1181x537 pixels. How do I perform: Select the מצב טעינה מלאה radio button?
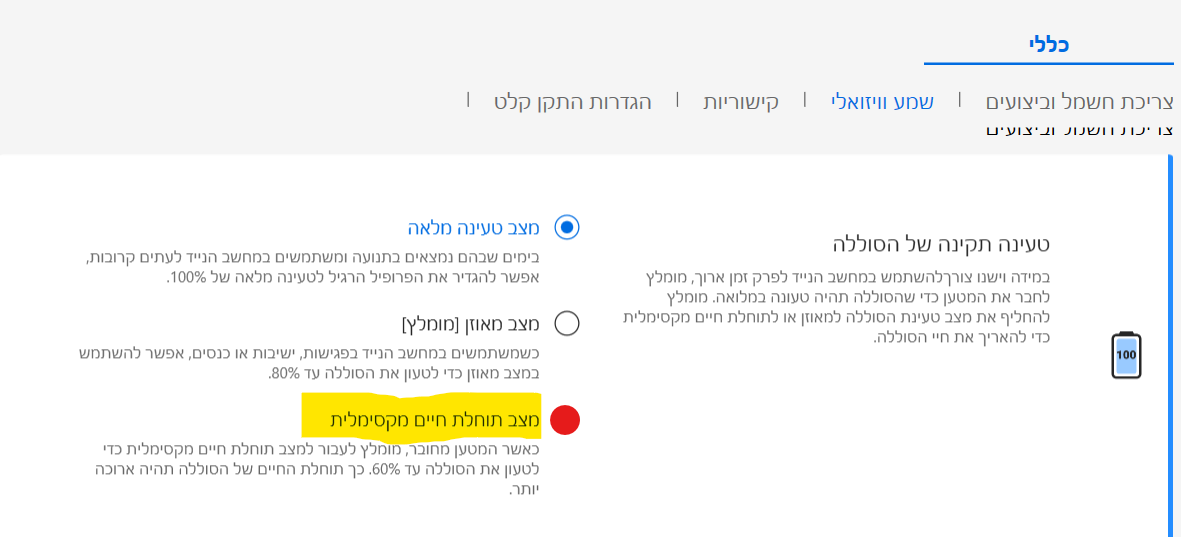coord(567,228)
